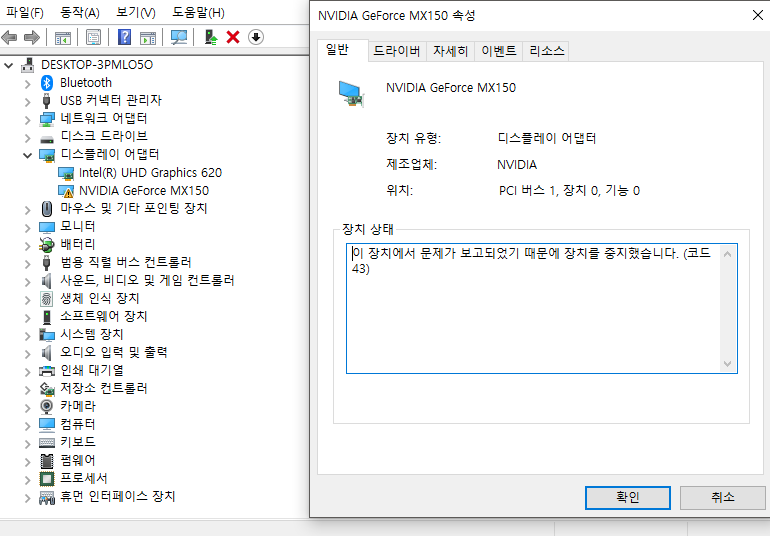Switch to the 리소스 tab
The width and height of the screenshot is (770, 536).
[547, 51]
